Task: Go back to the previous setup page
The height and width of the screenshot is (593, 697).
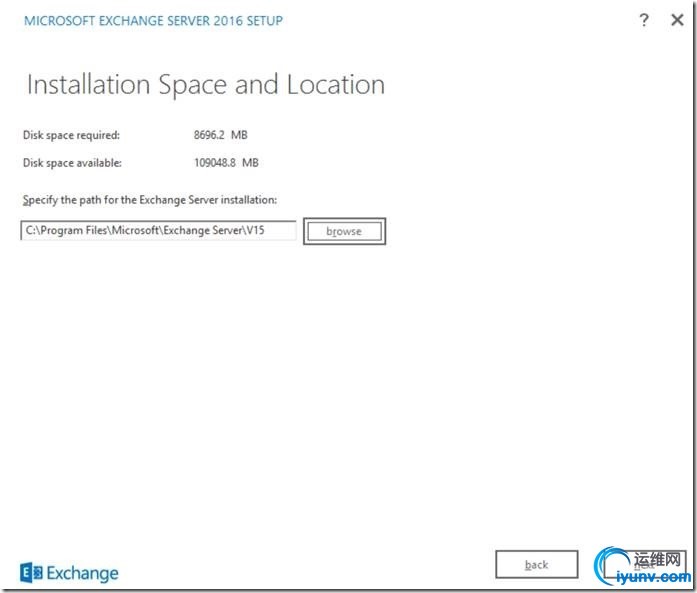Action: [537, 565]
